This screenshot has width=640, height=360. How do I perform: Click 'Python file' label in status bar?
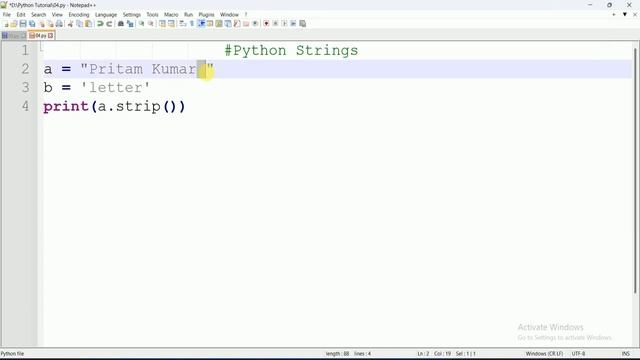pos(12,353)
